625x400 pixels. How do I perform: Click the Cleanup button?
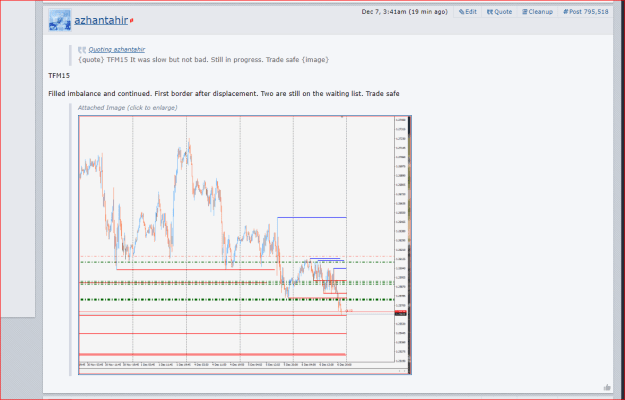pyautogui.click(x=537, y=12)
